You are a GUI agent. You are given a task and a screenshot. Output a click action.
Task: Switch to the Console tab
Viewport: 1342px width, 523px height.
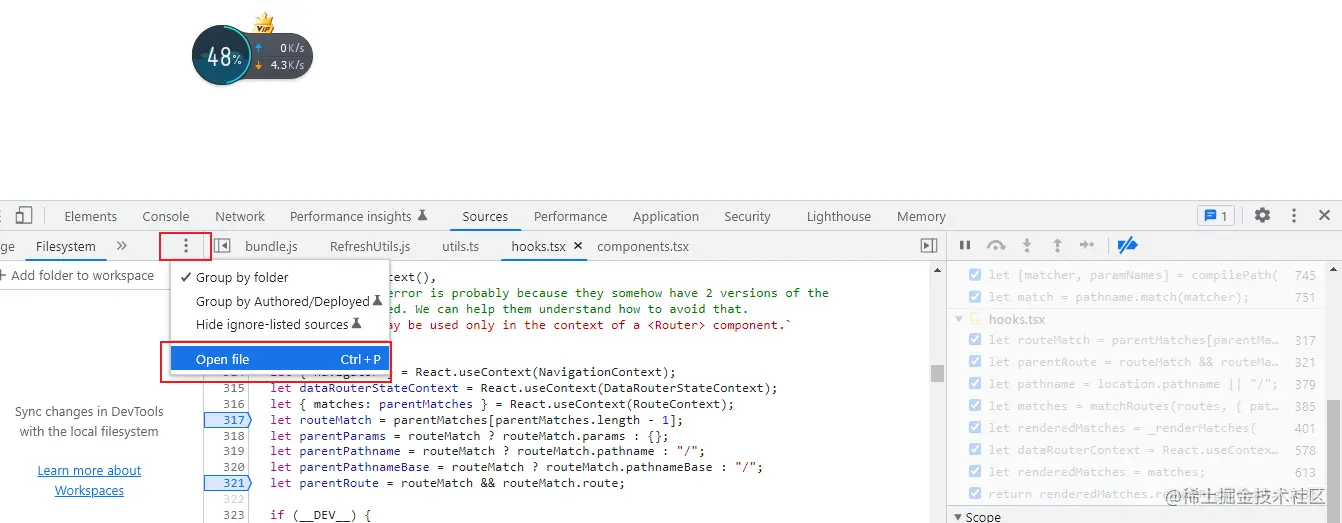(166, 216)
